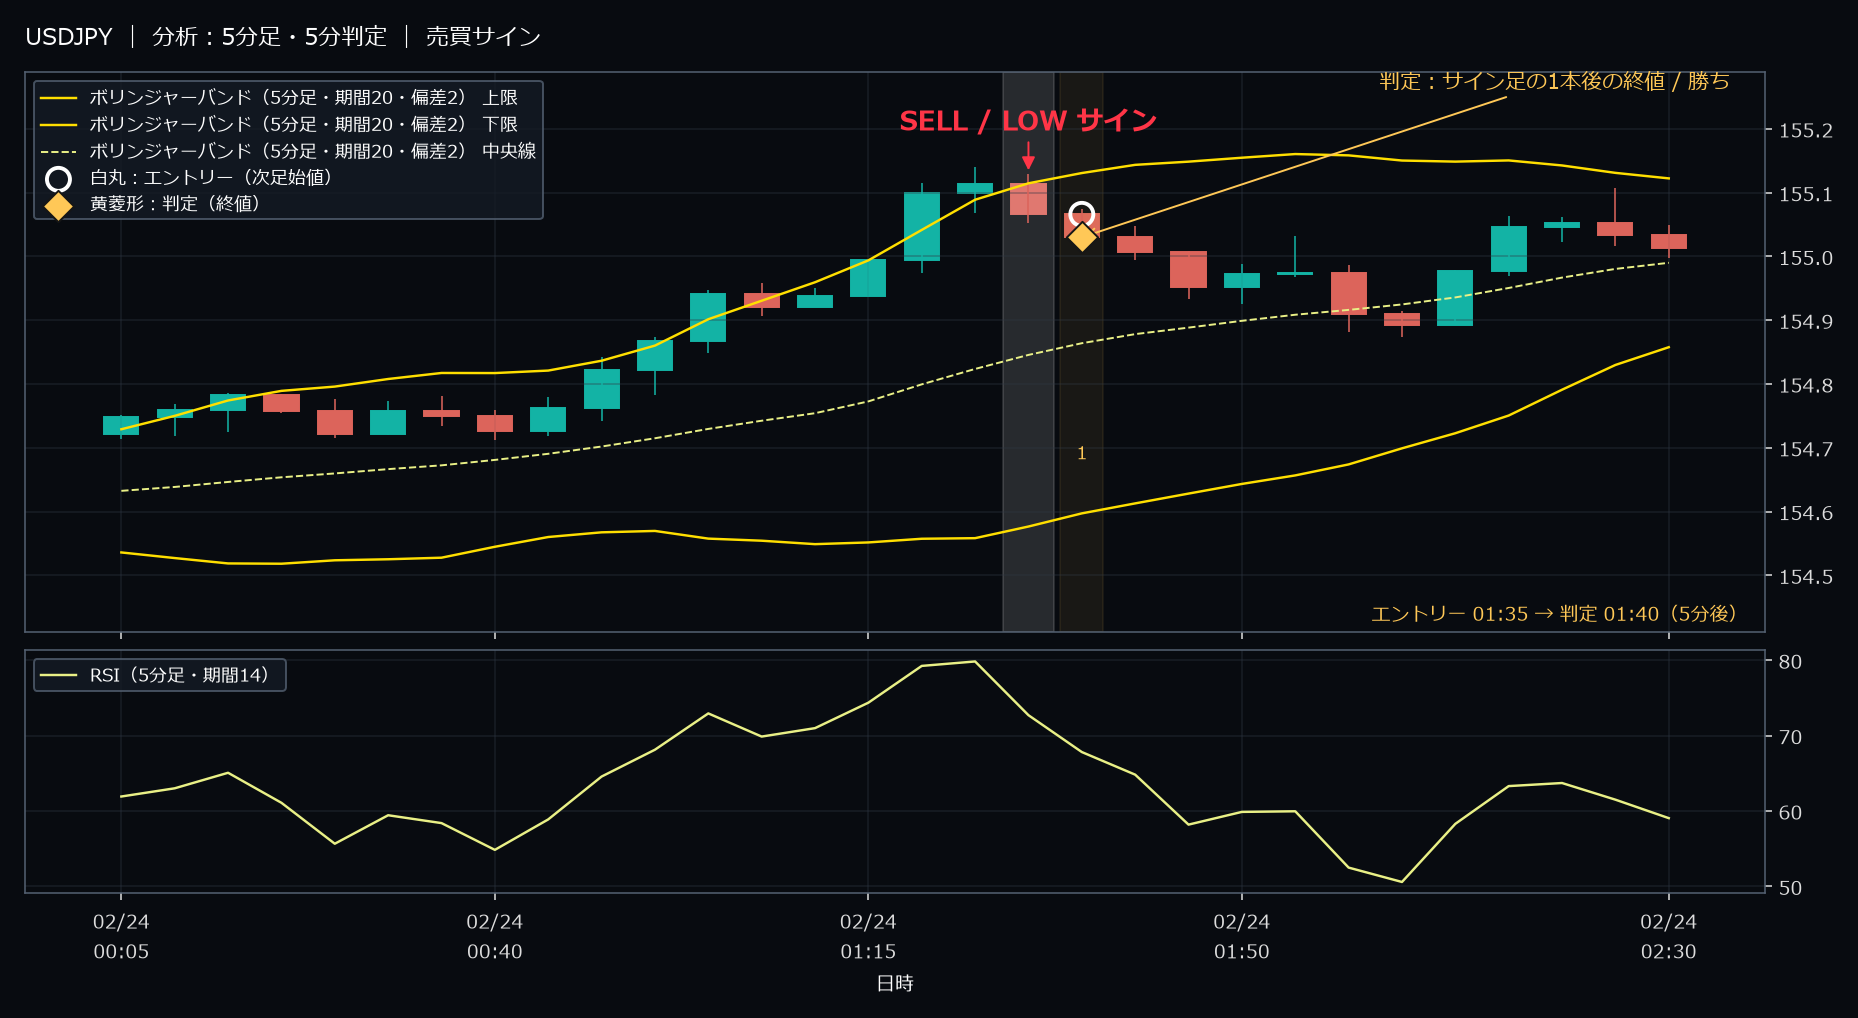This screenshot has width=1858, height=1018.
Task: Click the 日時 x-axis title
Action: coord(895,984)
